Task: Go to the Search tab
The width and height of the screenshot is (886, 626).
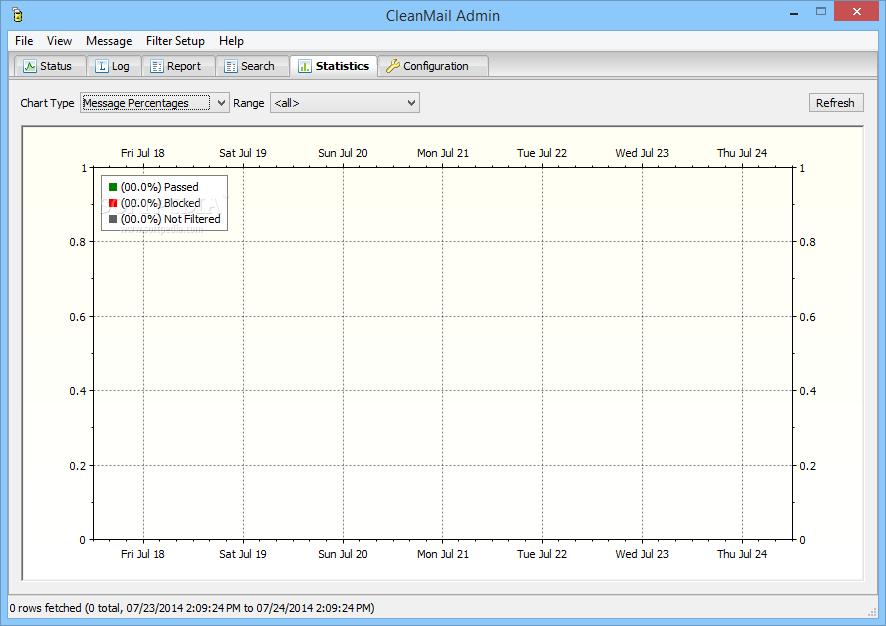Action: [251, 66]
